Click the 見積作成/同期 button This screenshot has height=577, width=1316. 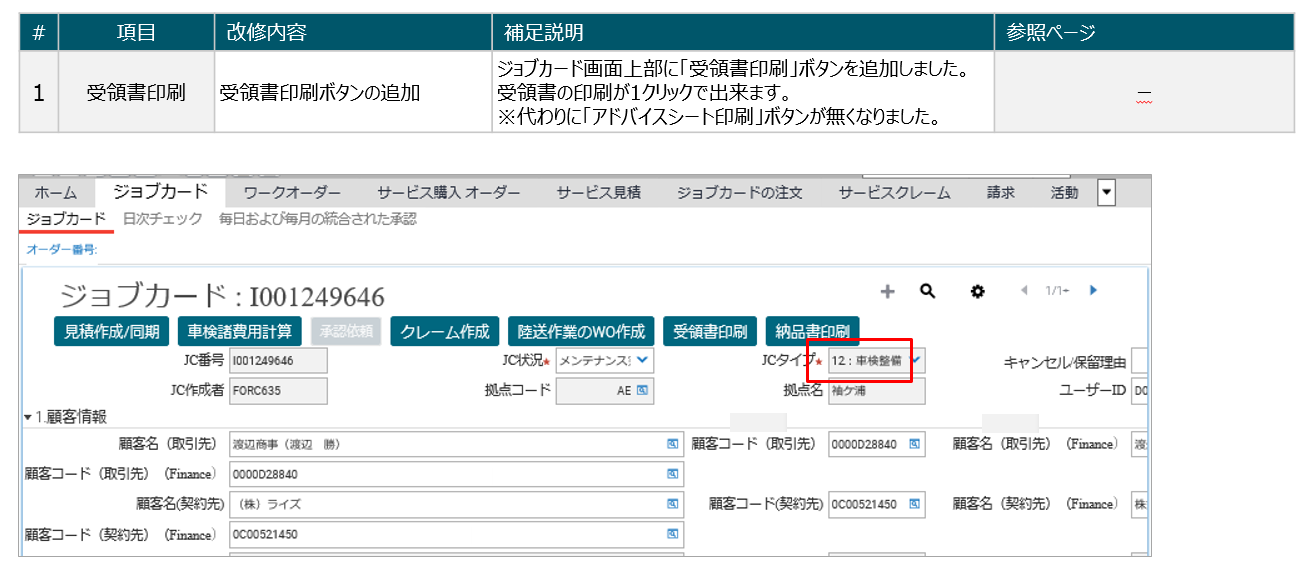tap(111, 332)
